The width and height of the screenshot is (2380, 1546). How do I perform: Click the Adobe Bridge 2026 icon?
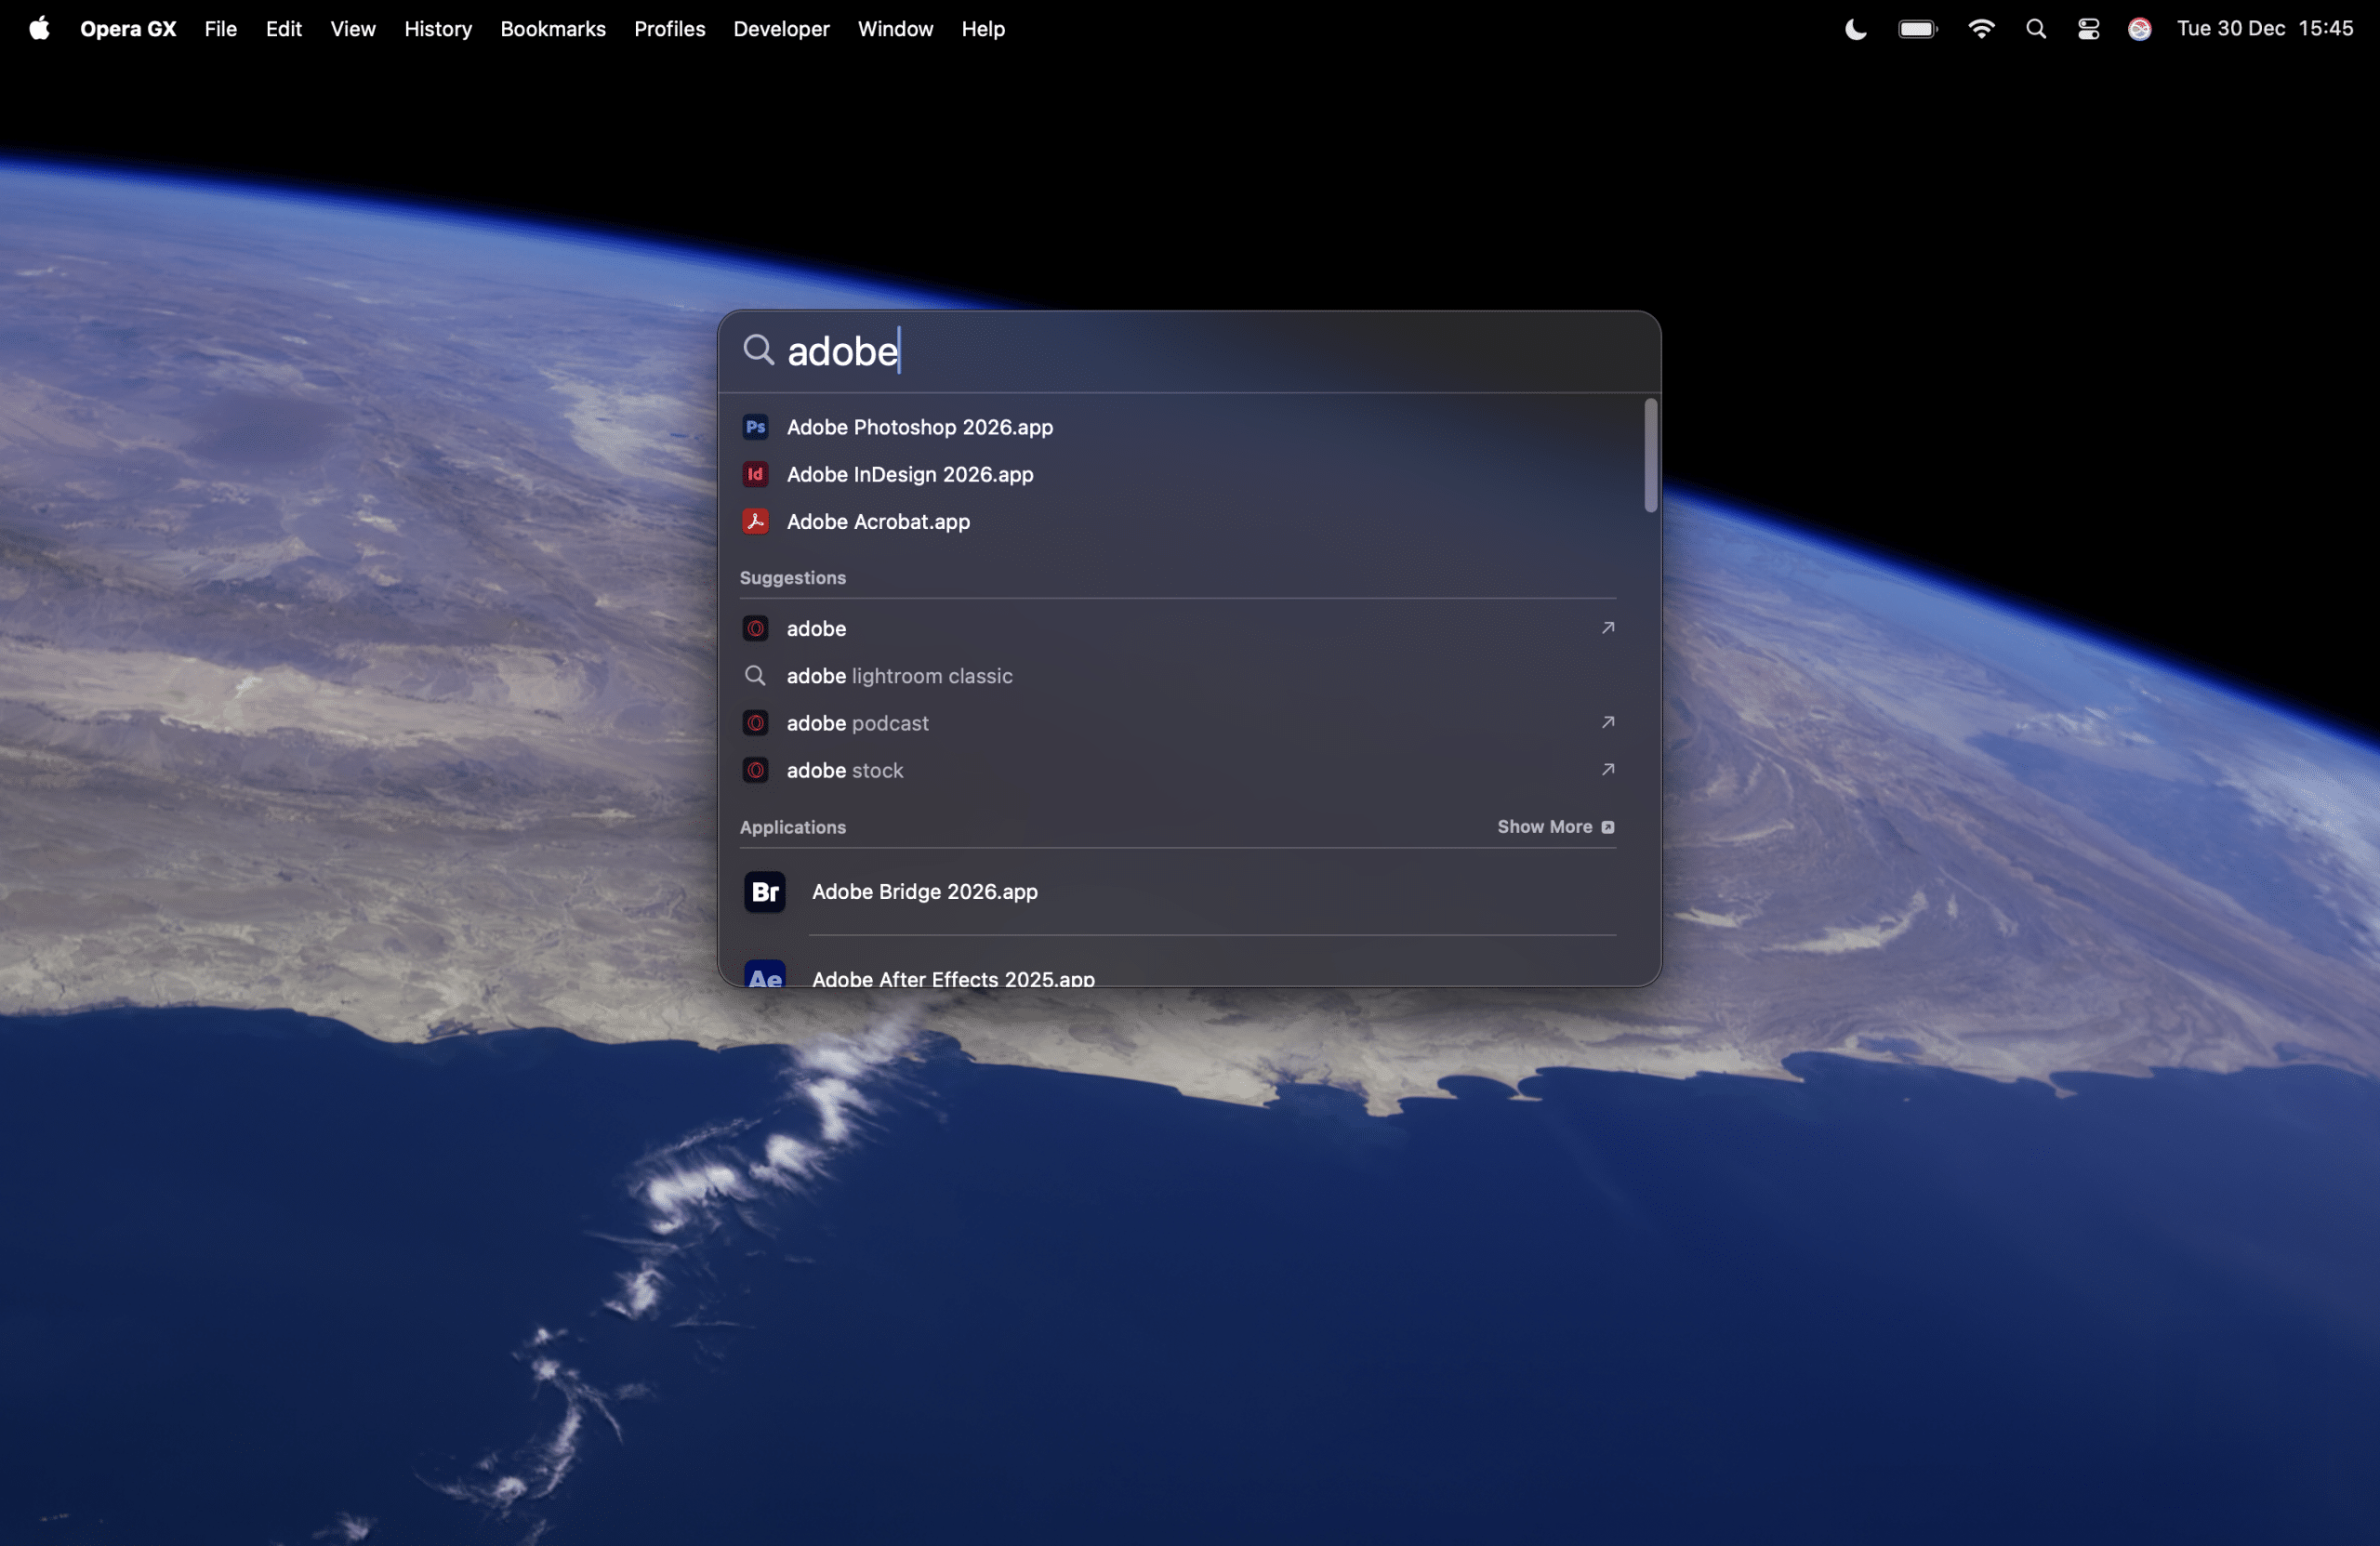(x=764, y=891)
